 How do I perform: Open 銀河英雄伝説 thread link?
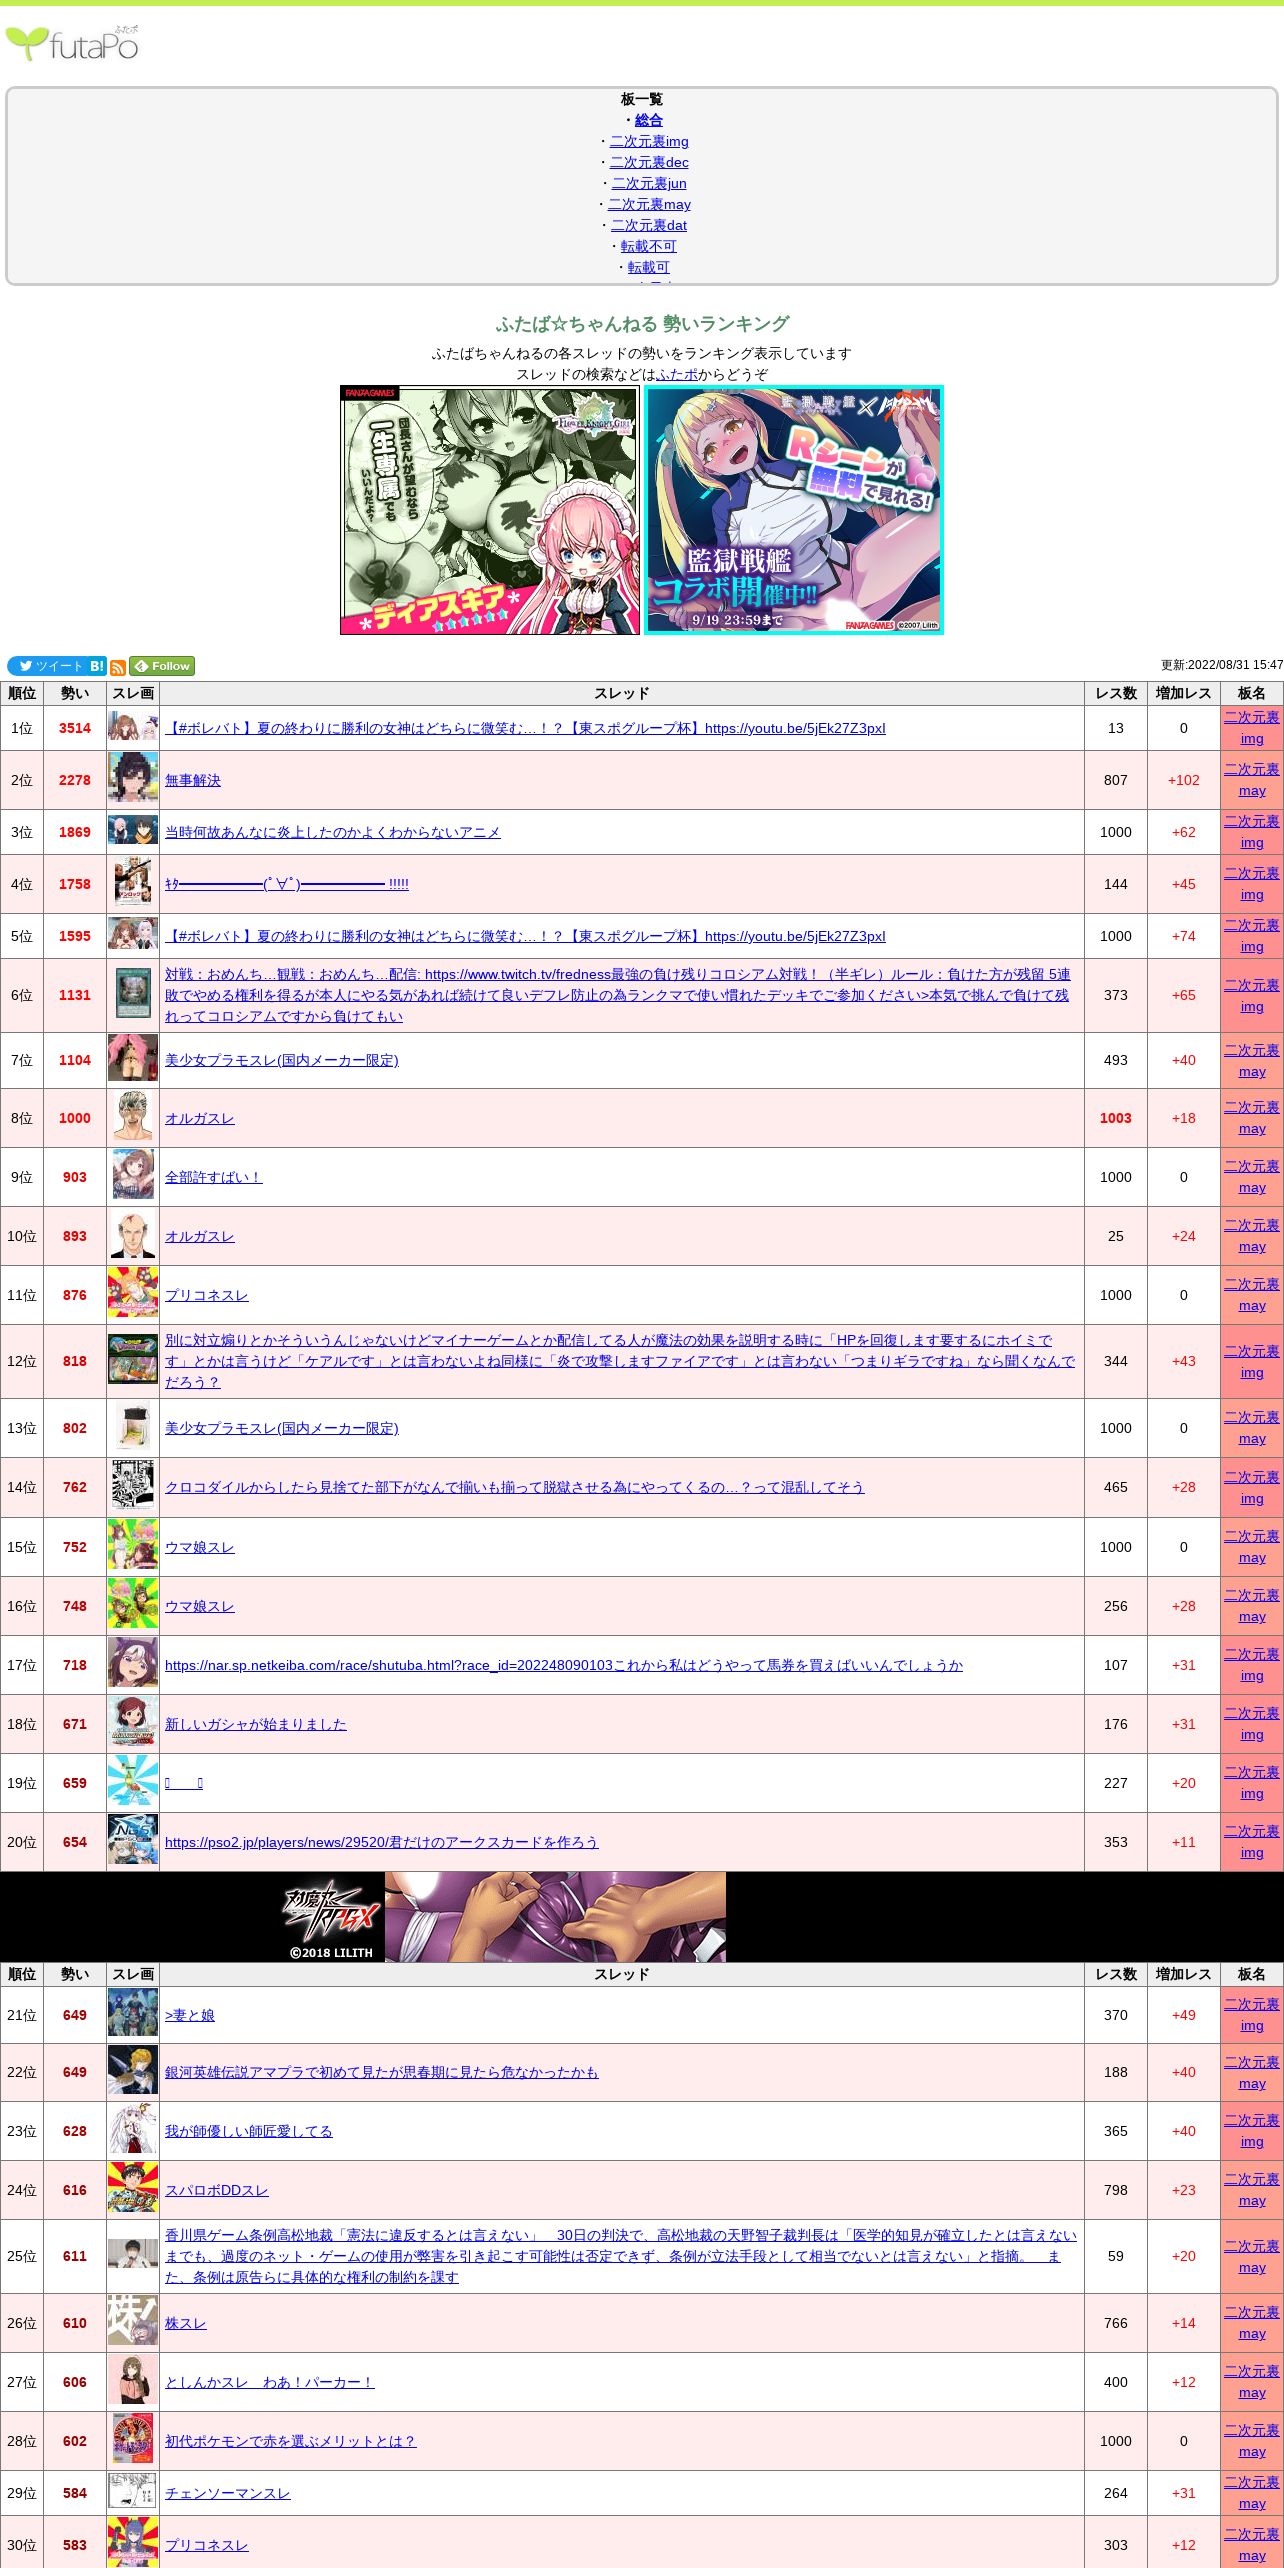[382, 2072]
